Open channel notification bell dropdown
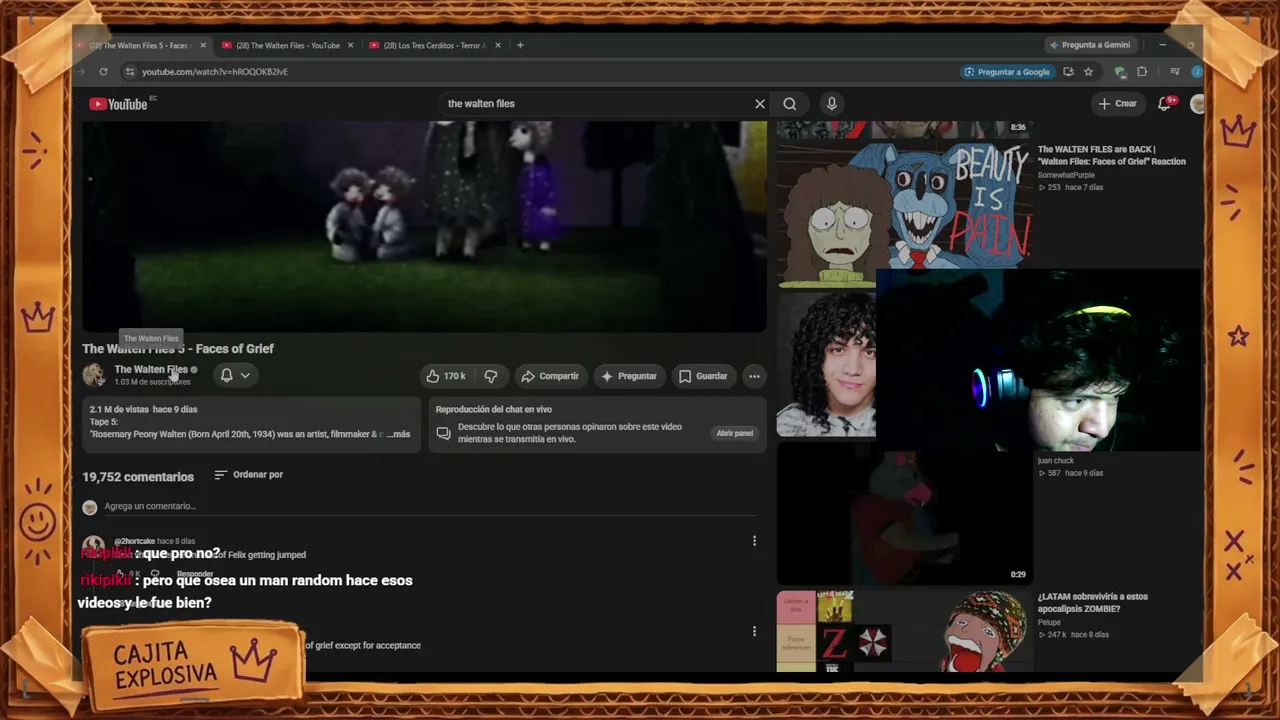 235,375
